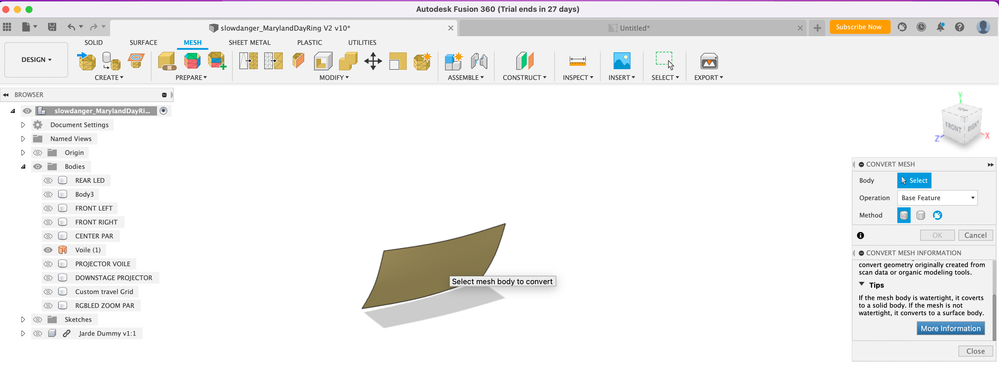Open the DESIGN workspace dropdown

coord(36,60)
